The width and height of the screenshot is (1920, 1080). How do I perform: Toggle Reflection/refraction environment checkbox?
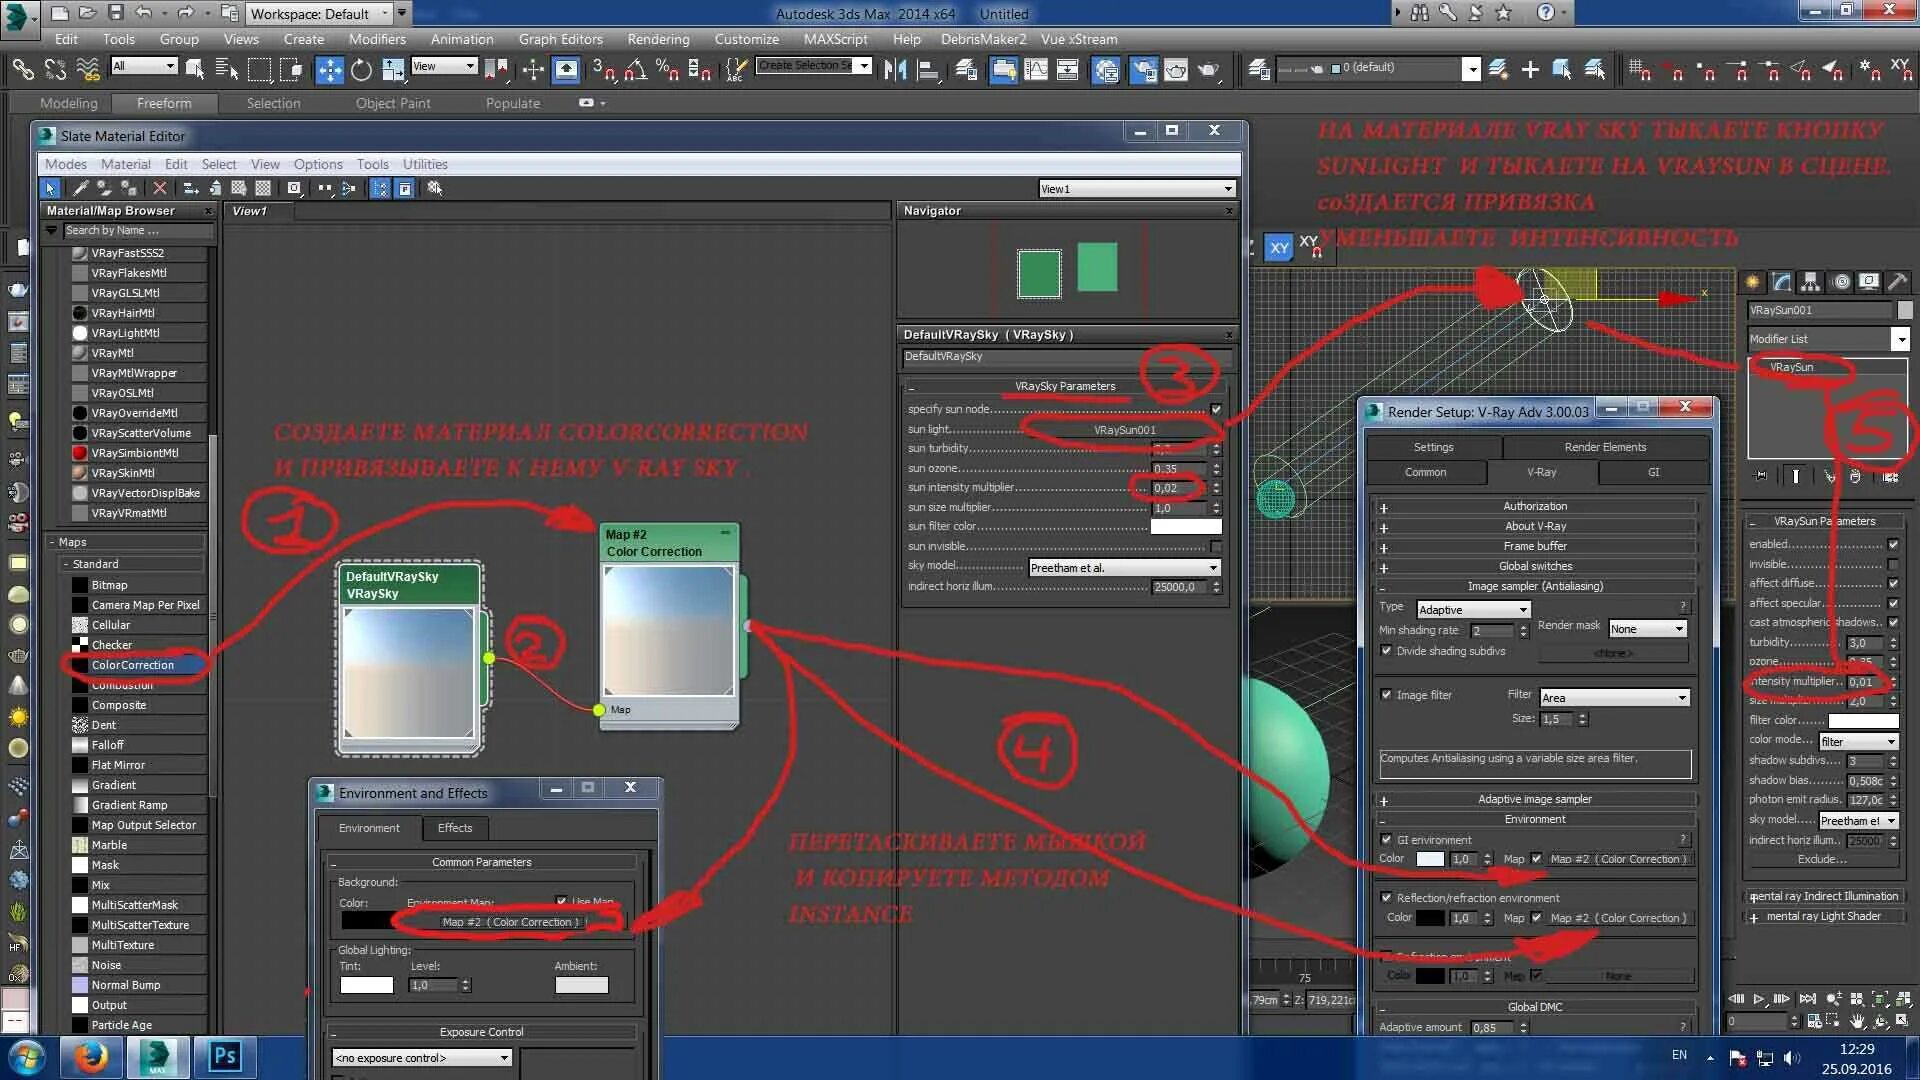pos(1386,898)
